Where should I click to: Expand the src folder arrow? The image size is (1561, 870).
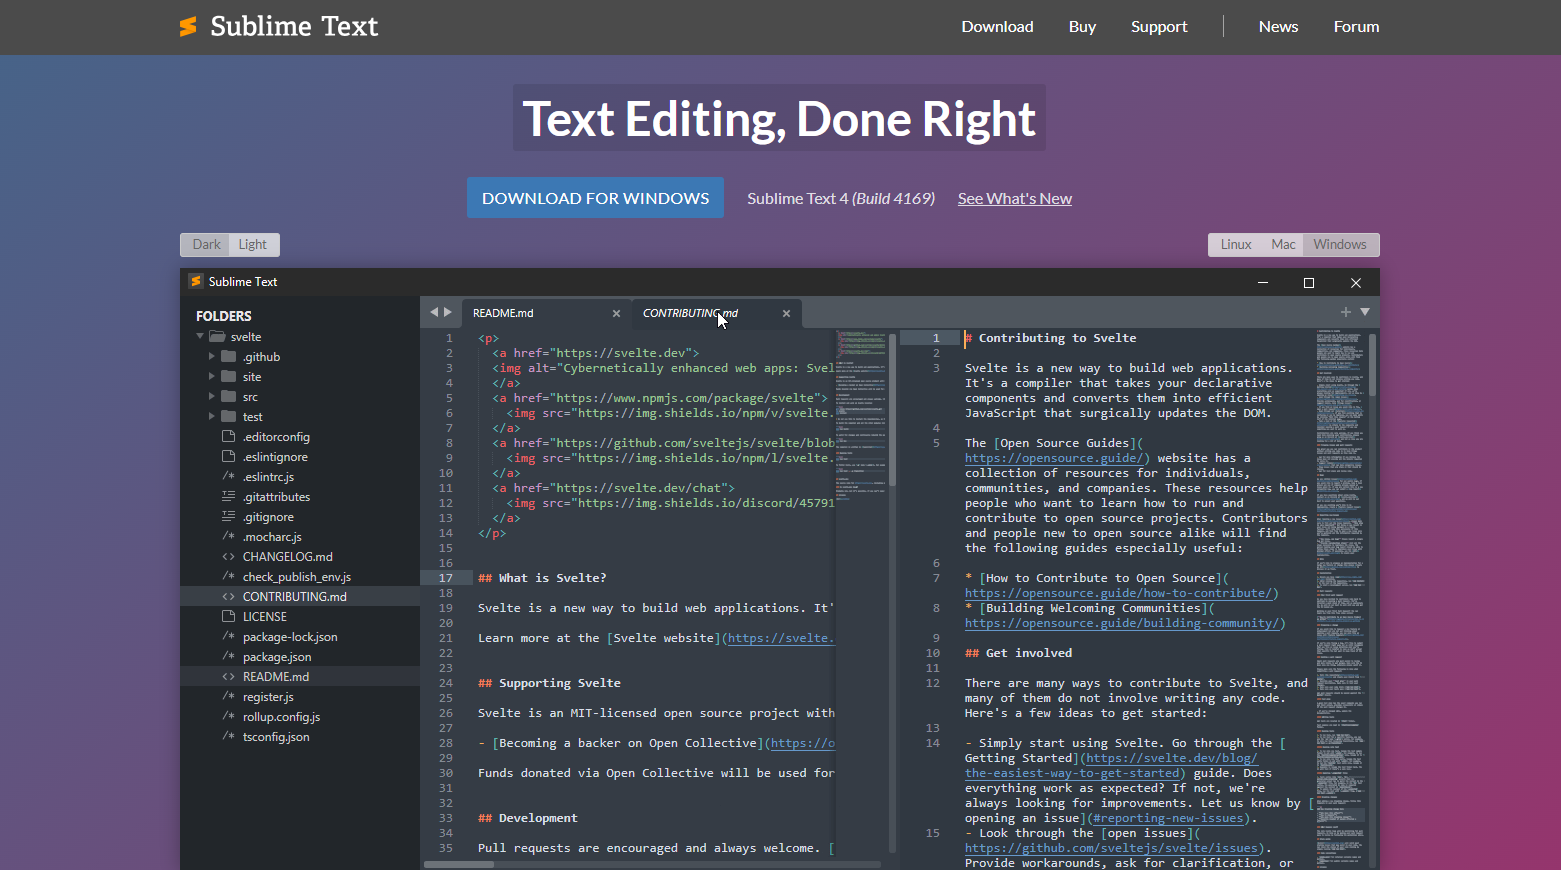[x=211, y=397]
